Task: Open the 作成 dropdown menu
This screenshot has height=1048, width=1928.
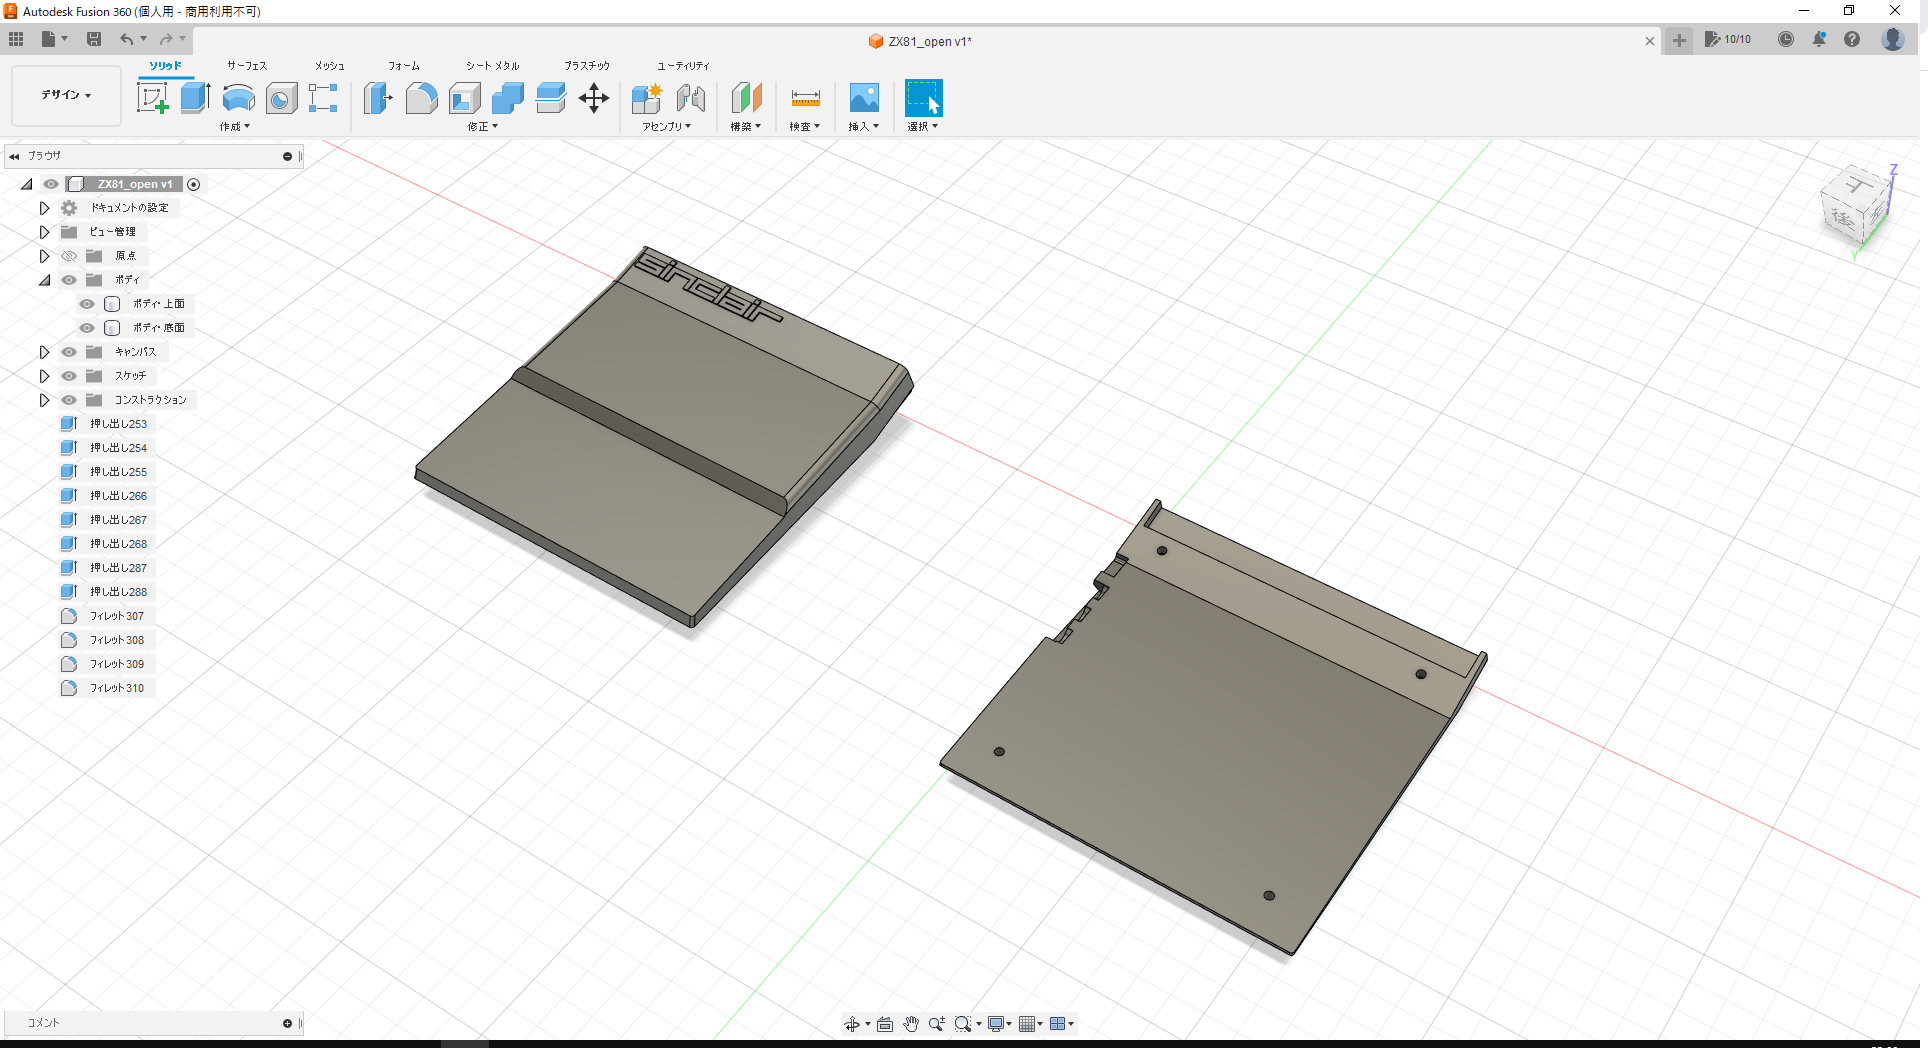Action: [234, 127]
